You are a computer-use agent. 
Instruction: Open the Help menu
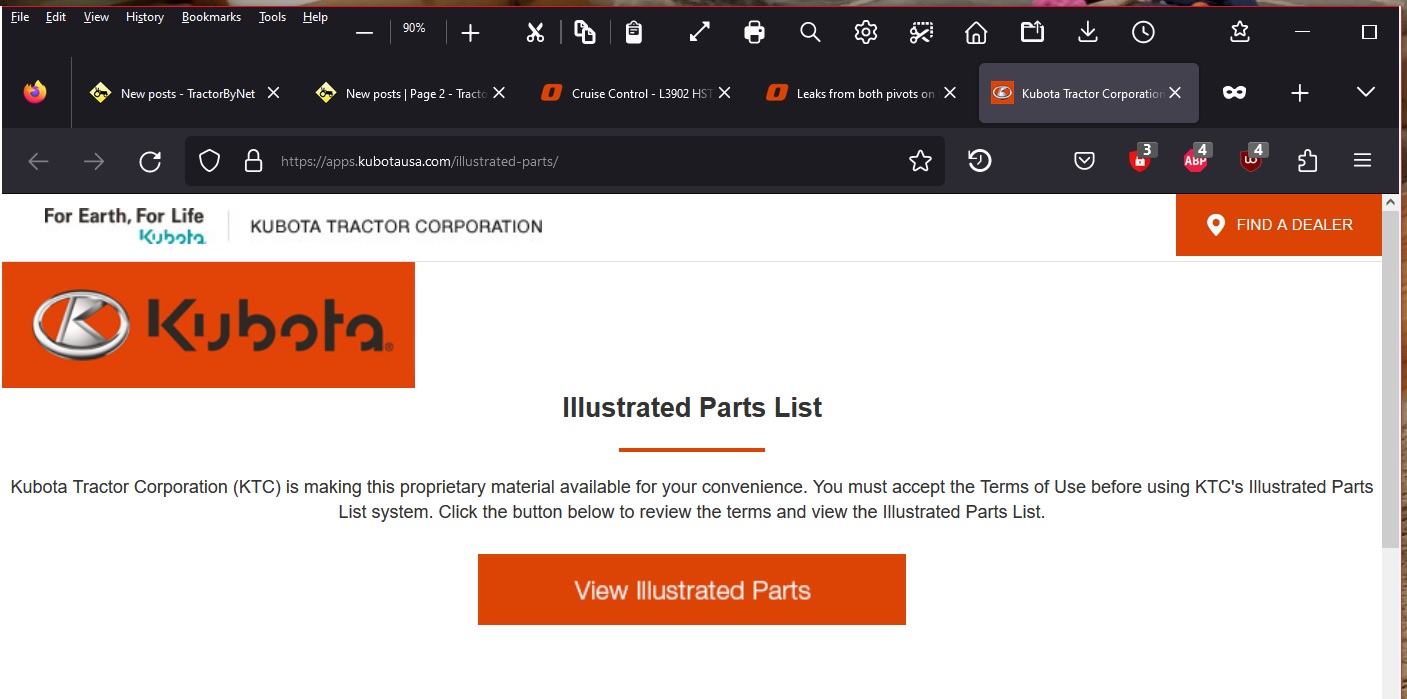click(x=315, y=17)
